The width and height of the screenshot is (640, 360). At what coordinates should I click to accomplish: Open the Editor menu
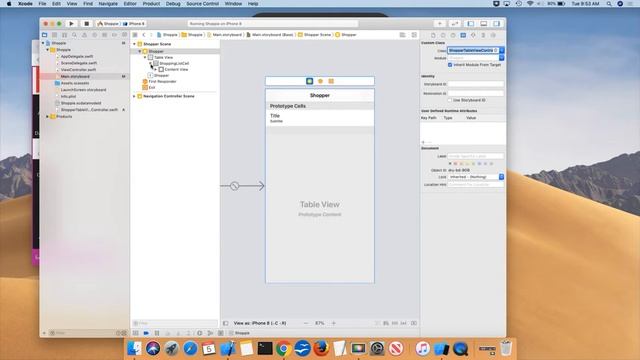pos(130,4)
